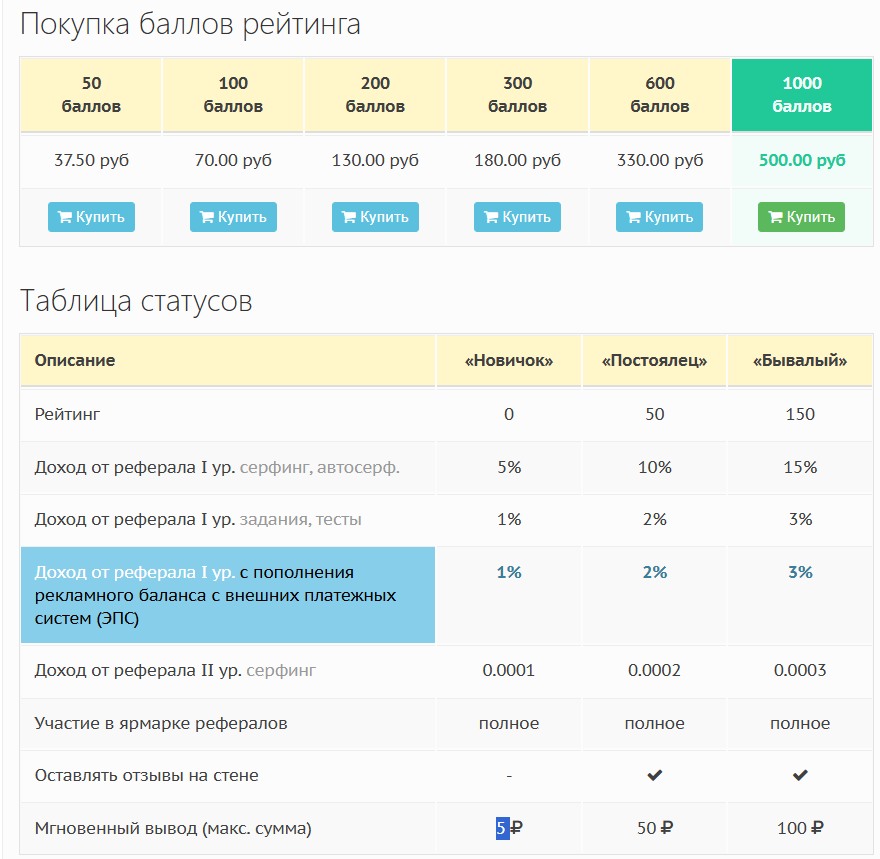Click cart icon for 50 баллов
This screenshot has width=880, height=859.
point(65,217)
